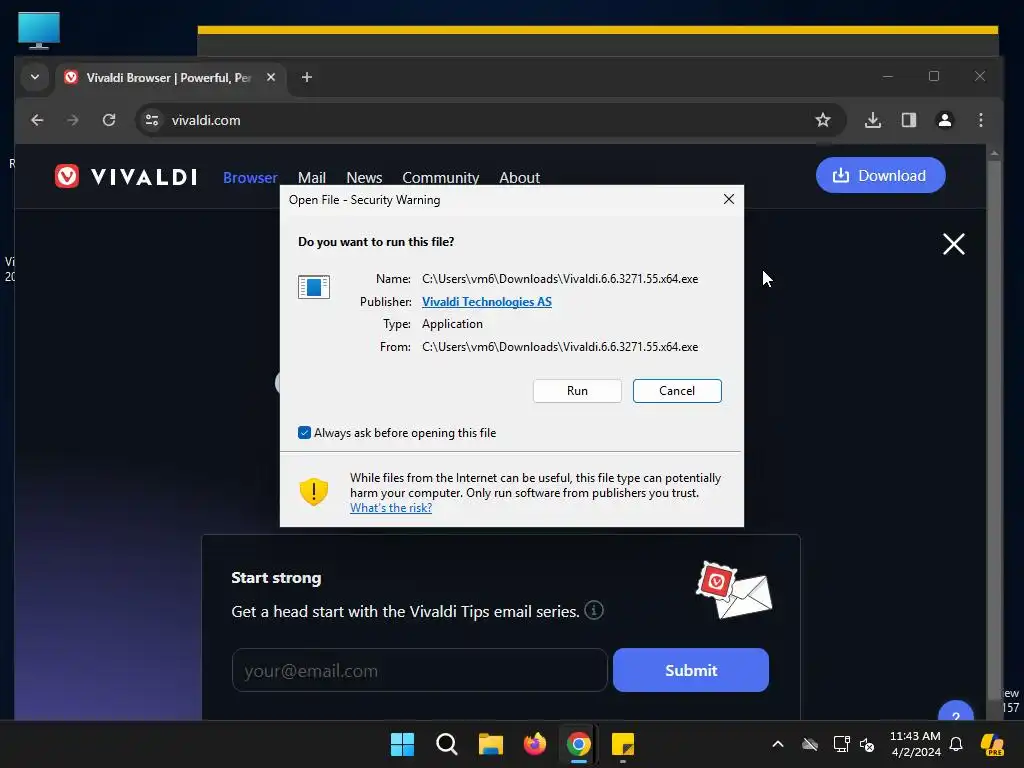Viewport: 1024px width, 768px height.
Task: Click the Run button in security dialog
Action: pyautogui.click(x=577, y=391)
